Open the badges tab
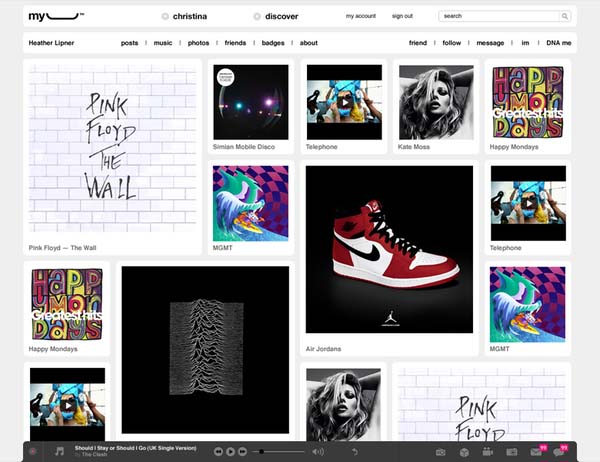 273,43
